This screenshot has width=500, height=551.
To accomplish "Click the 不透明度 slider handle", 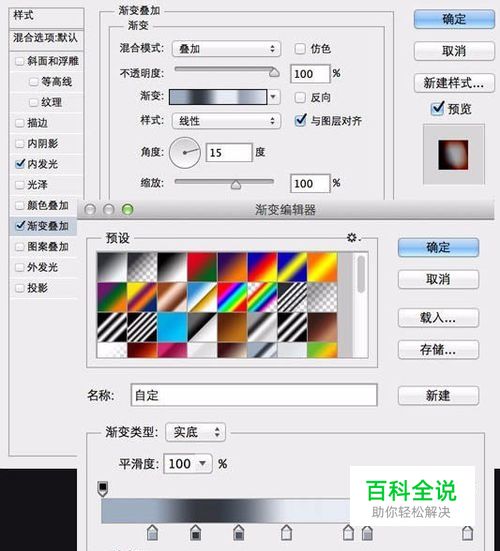I will [274, 73].
